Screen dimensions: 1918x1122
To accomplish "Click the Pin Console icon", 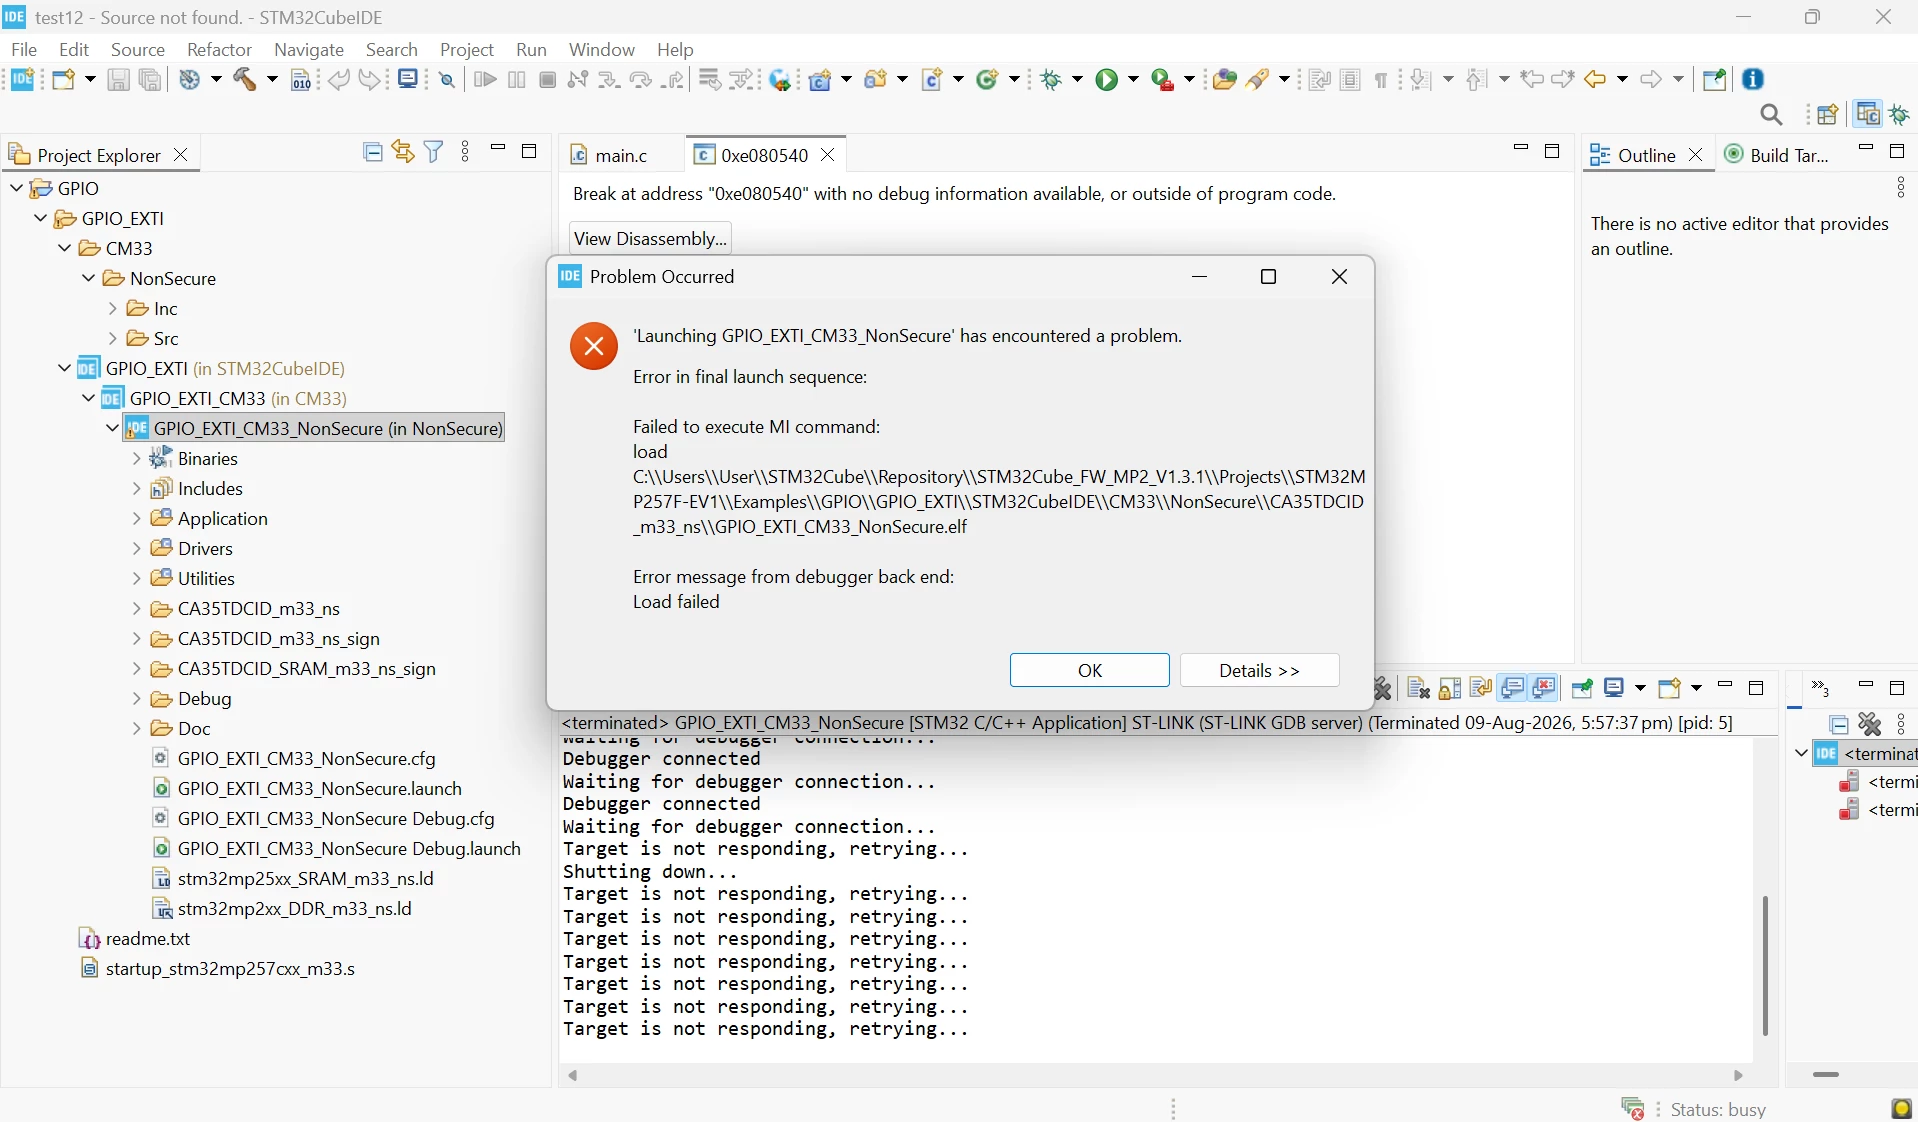I will [x=1582, y=688].
